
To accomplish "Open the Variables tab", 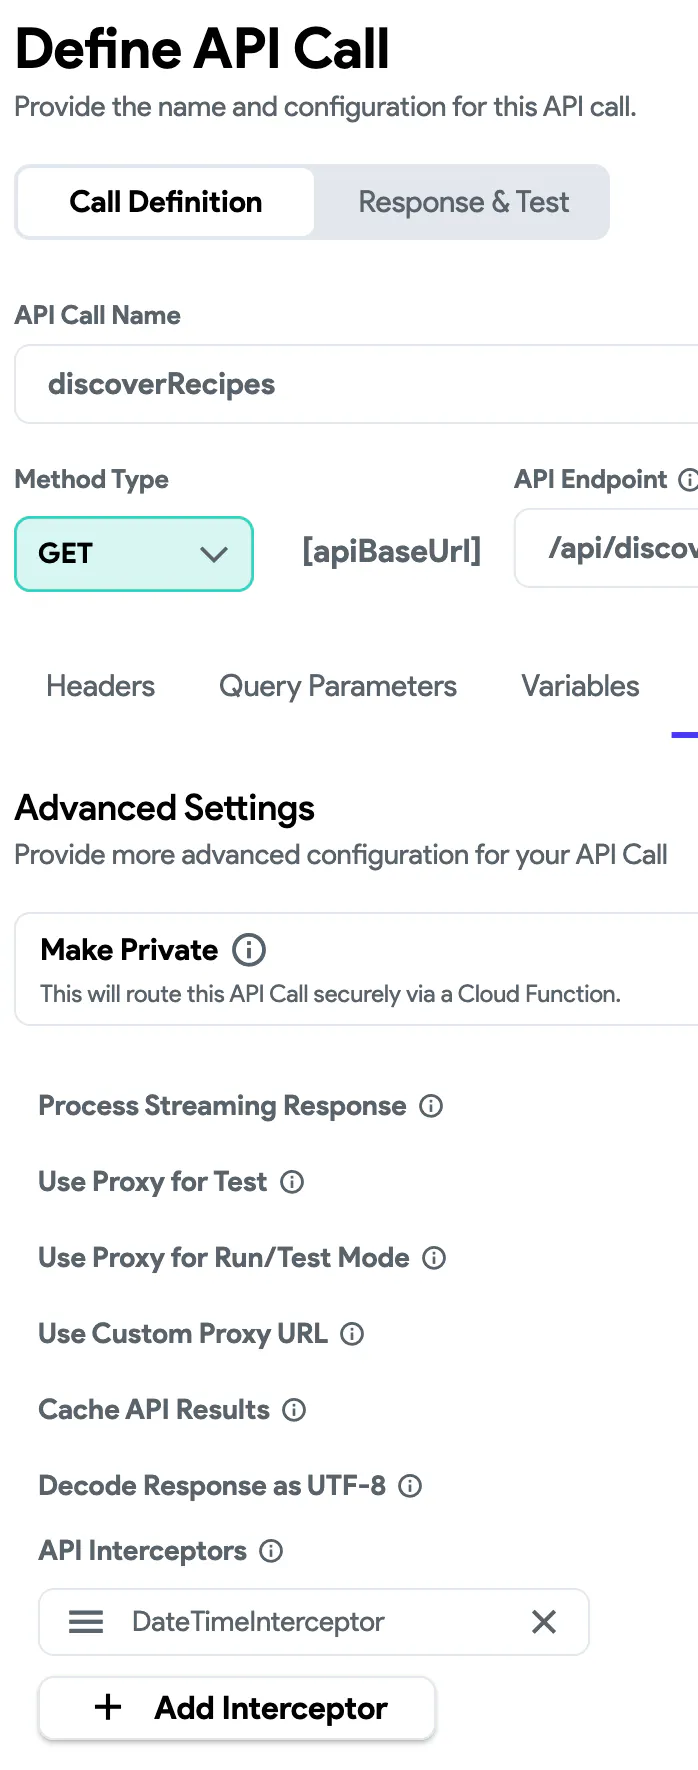I will coord(580,686).
